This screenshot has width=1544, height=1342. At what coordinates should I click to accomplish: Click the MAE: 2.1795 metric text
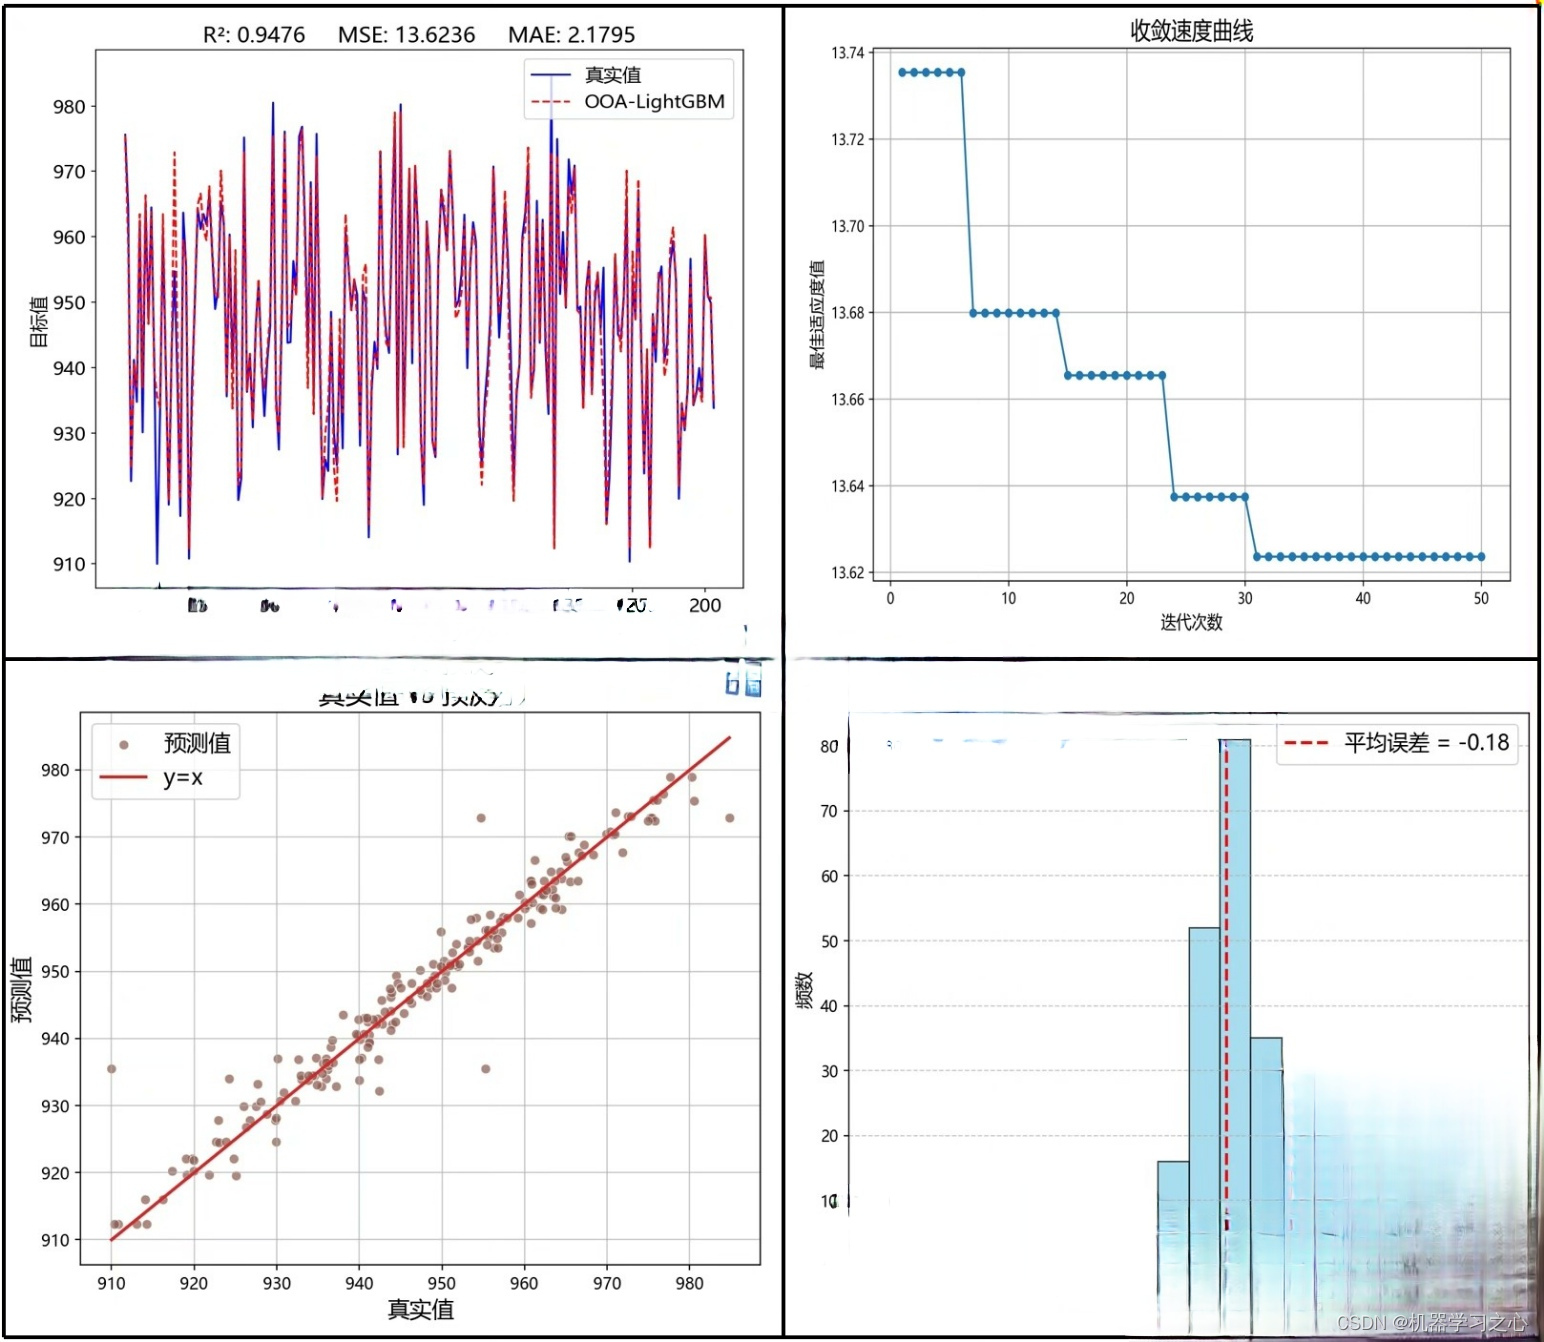(x=571, y=35)
